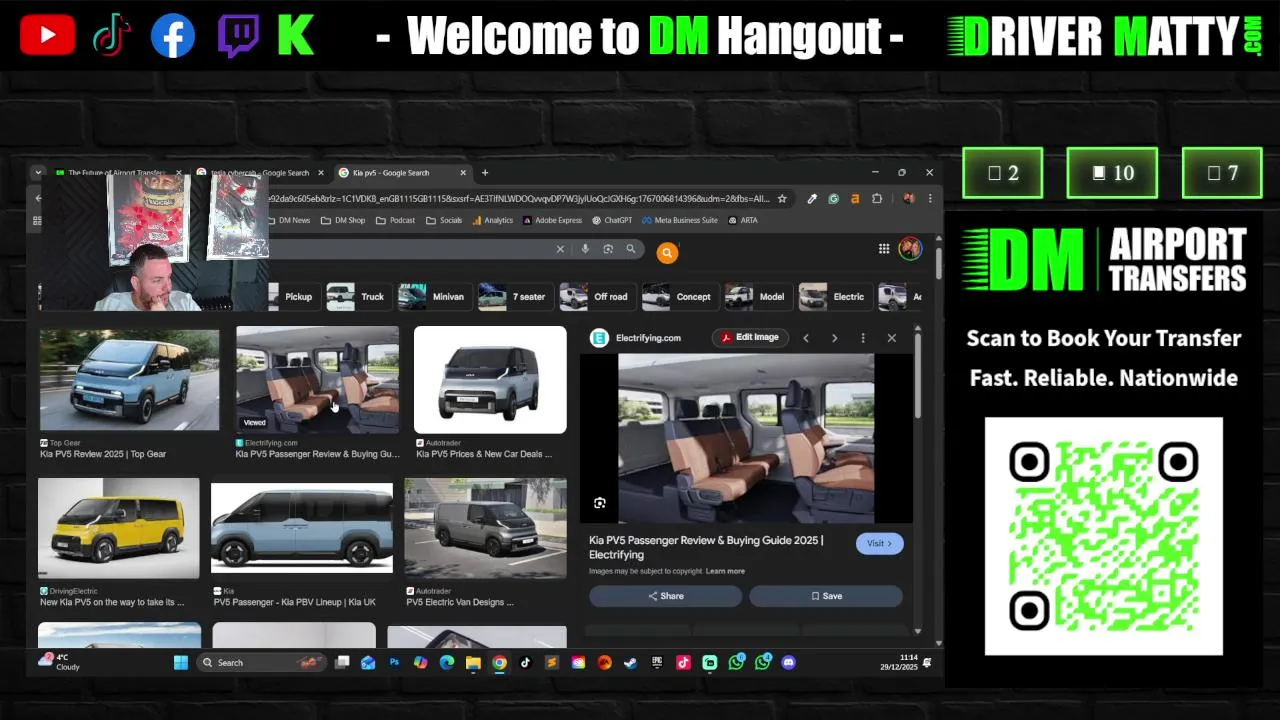1280x720 pixels.
Task: Open File Explorer from taskbar
Action: (x=473, y=662)
